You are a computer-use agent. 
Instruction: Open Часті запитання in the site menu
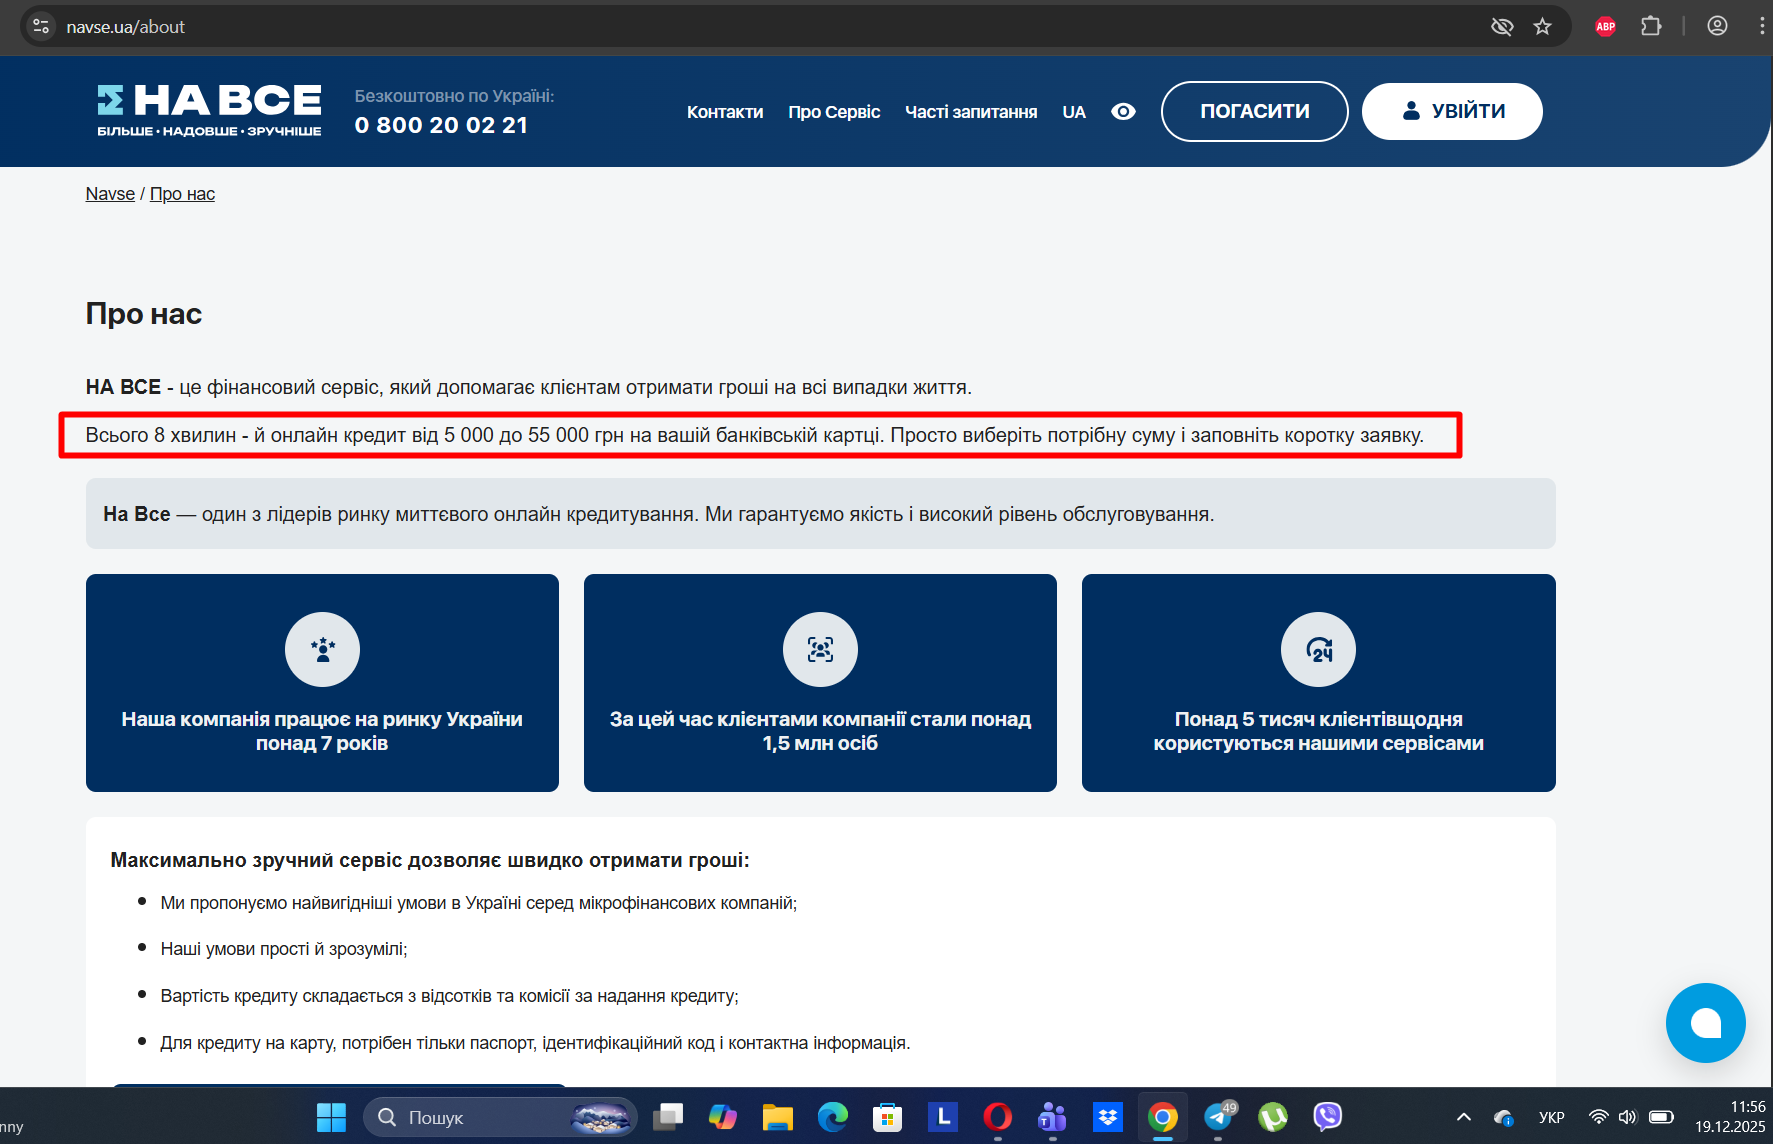[x=971, y=112]
